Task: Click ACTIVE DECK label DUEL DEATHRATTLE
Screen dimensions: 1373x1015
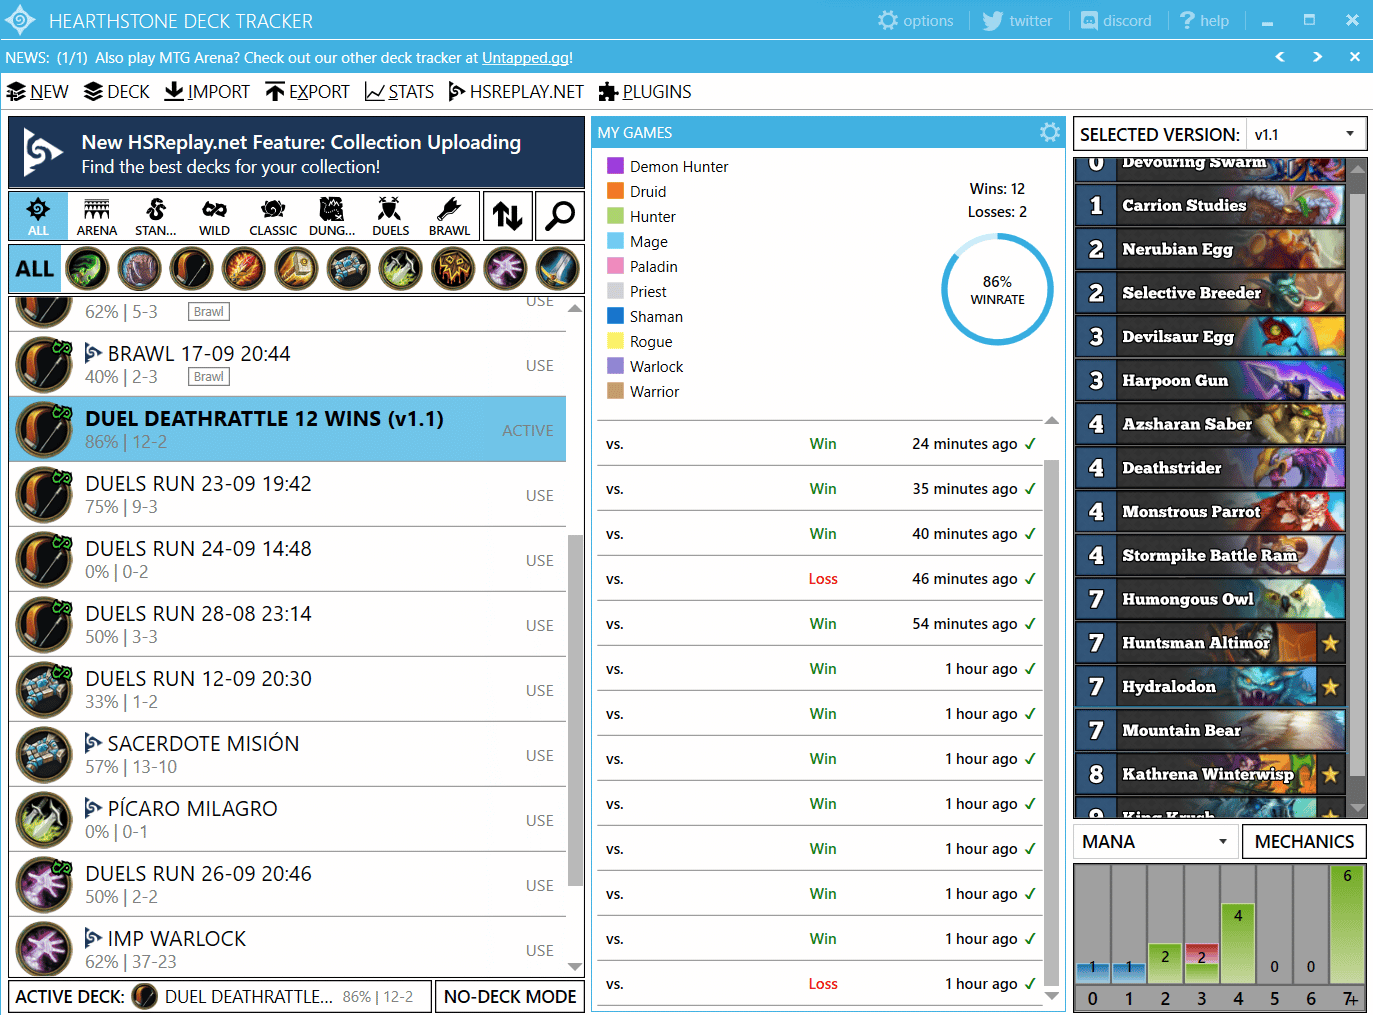Action: (220, 997)
